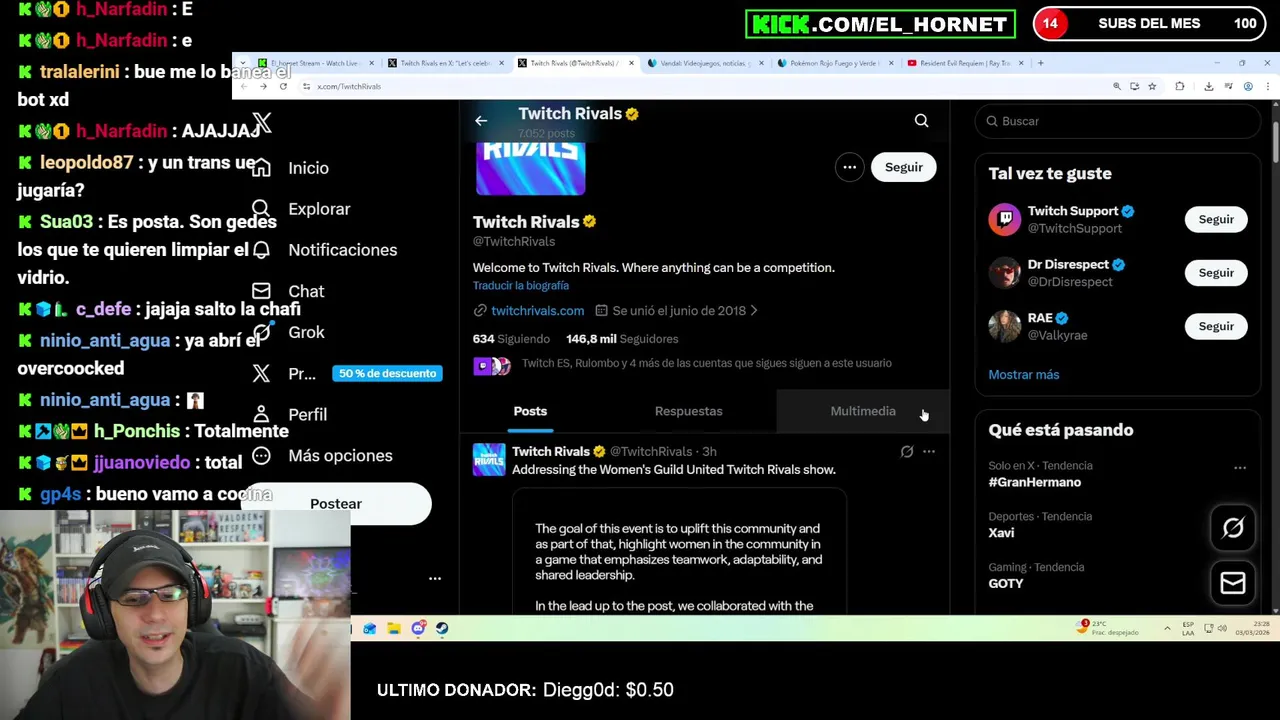Switch to Pokémon Rojo Fuego browser tab

834,63
